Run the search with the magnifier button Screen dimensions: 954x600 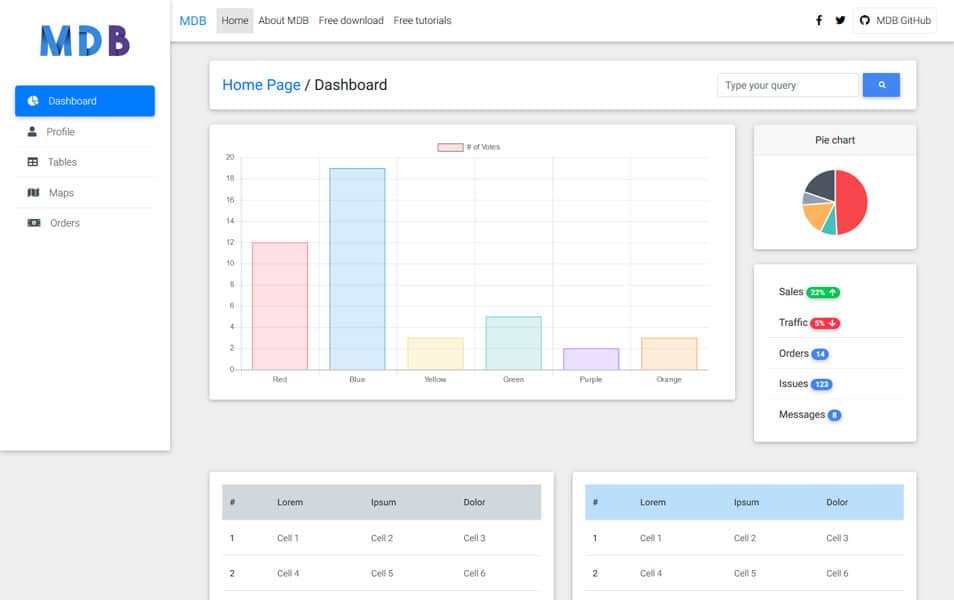(x=880, y=84)
